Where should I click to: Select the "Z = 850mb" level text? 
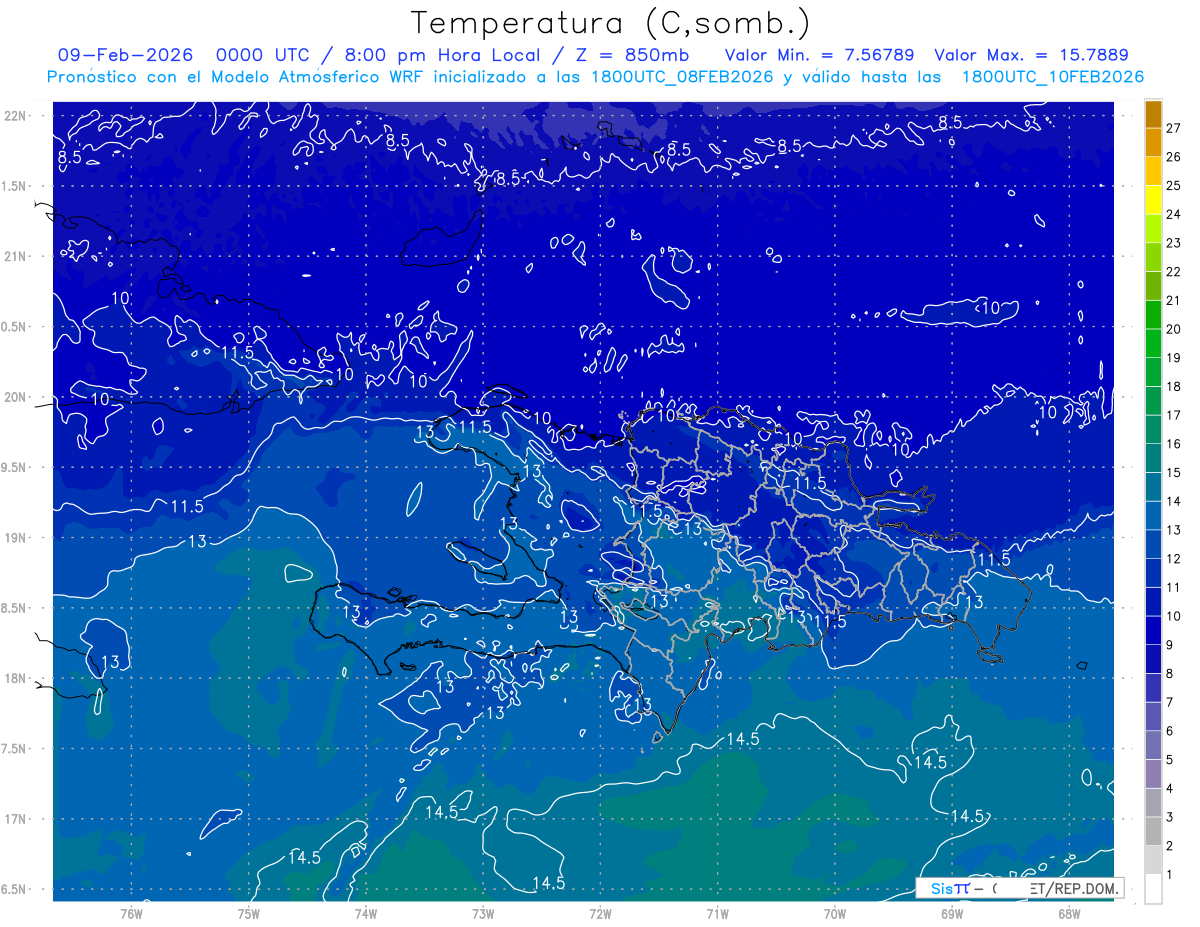pyautogui.click(x=630, y=55)
